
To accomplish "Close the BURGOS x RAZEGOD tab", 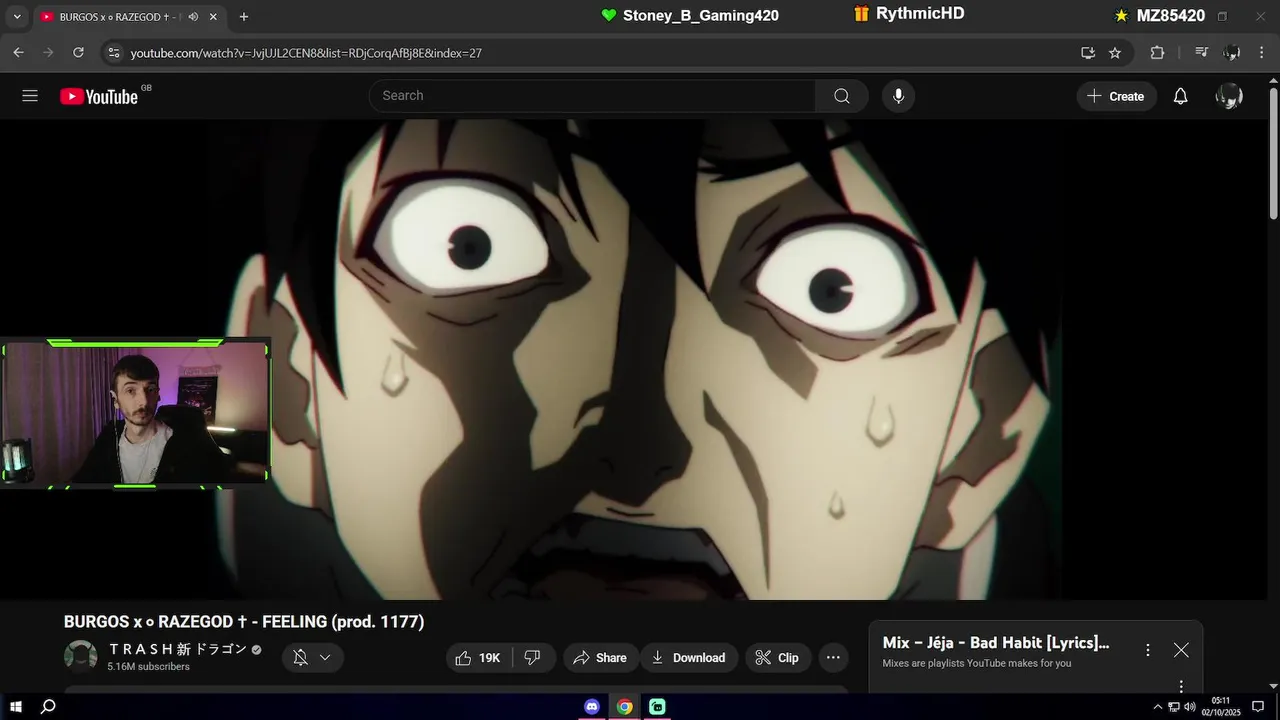I will pyautogui.click(x=213, y=17).
